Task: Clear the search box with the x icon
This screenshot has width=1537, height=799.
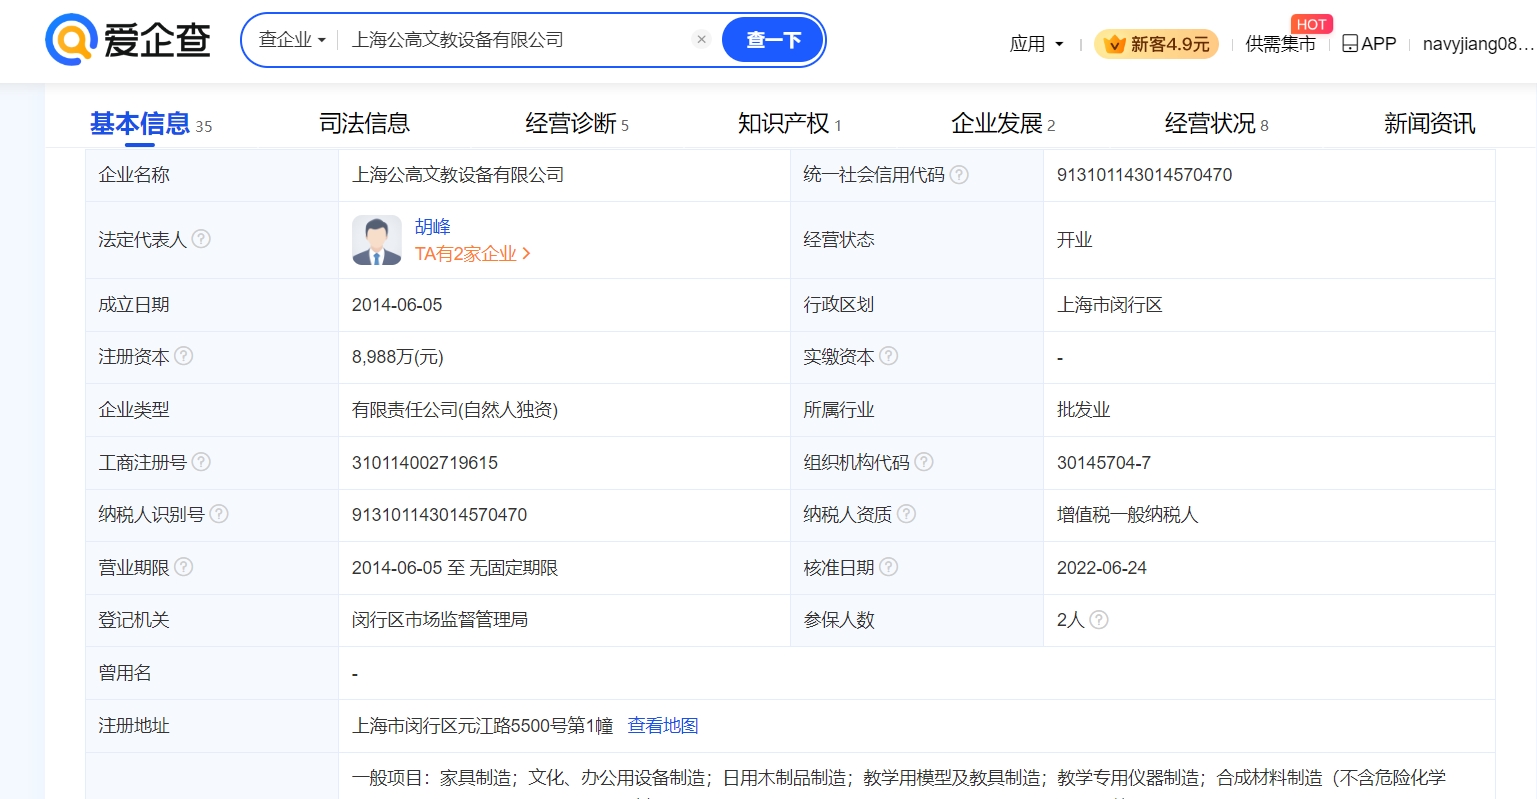Action: point(701,39)
